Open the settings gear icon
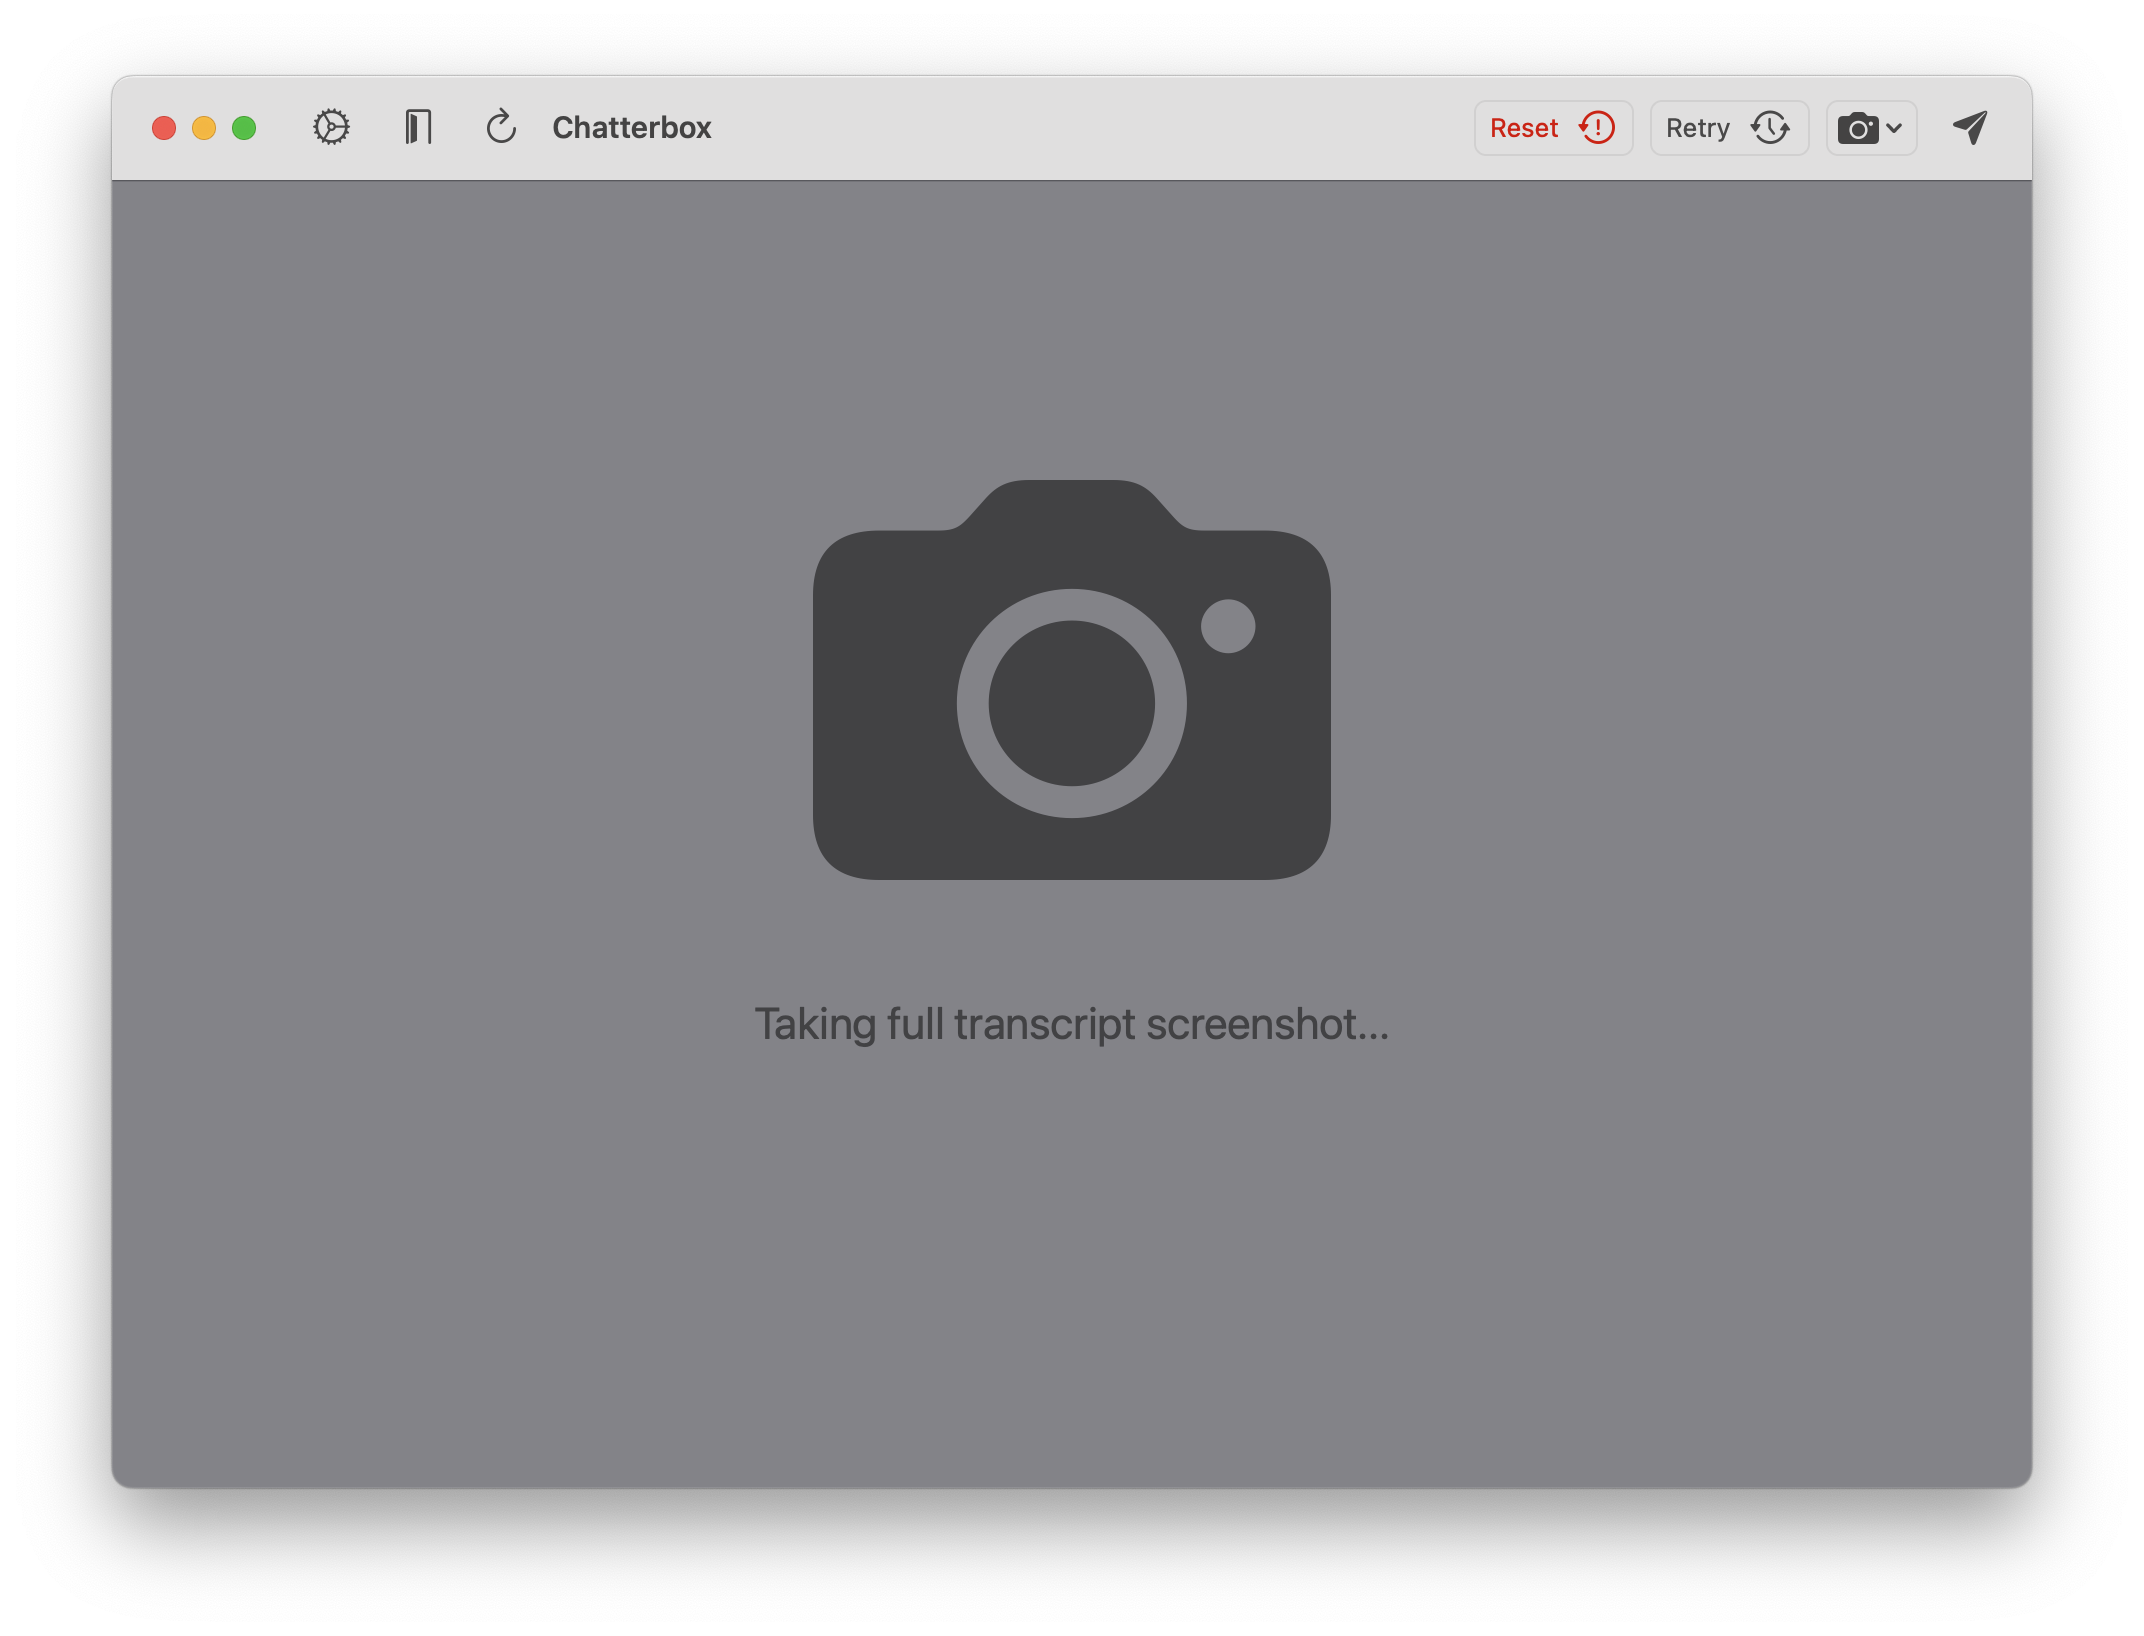2144x1636 pixels. point(331,127)
